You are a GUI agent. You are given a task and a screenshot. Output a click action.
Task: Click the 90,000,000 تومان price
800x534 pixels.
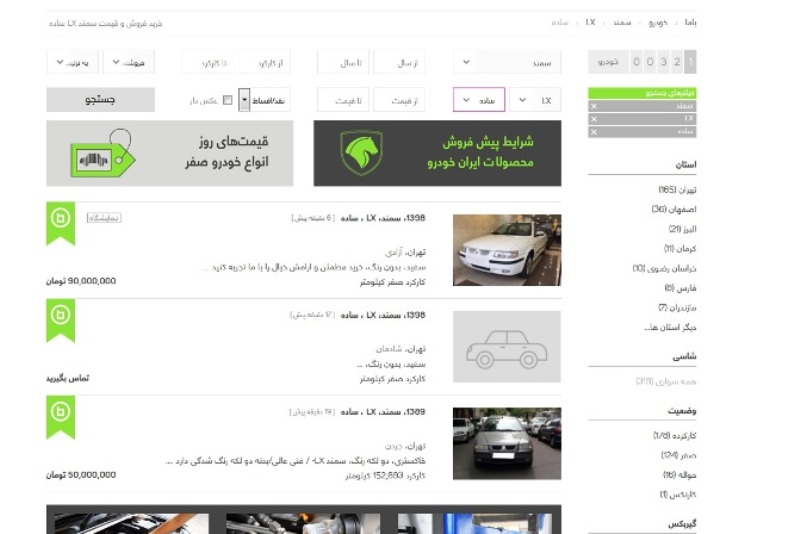[81, 281]
